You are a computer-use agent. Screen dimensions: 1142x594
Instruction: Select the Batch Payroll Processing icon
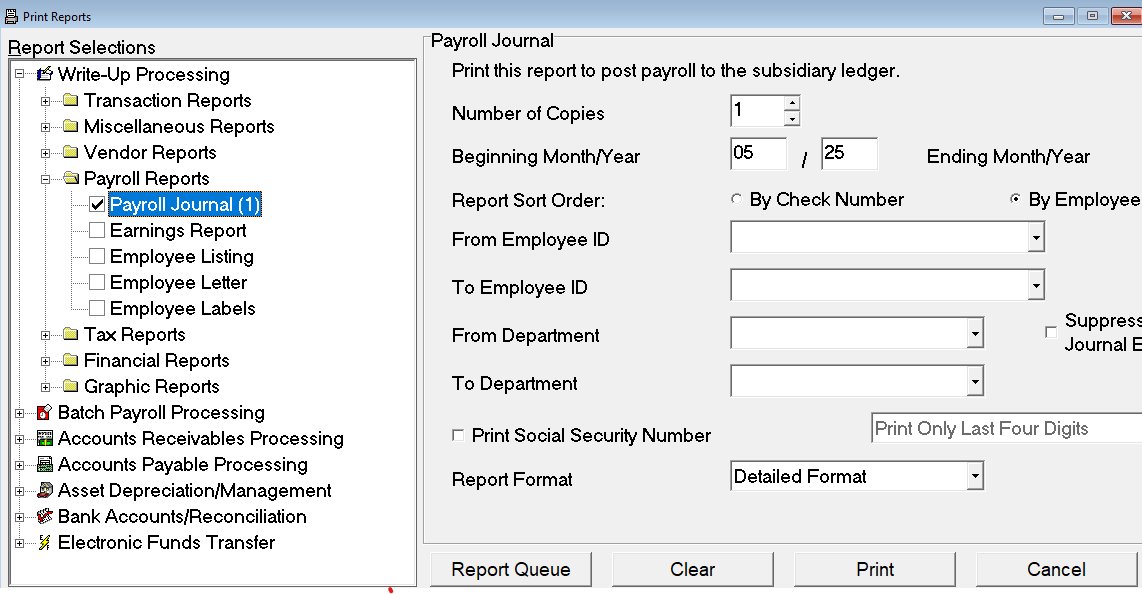click(43, 412)
